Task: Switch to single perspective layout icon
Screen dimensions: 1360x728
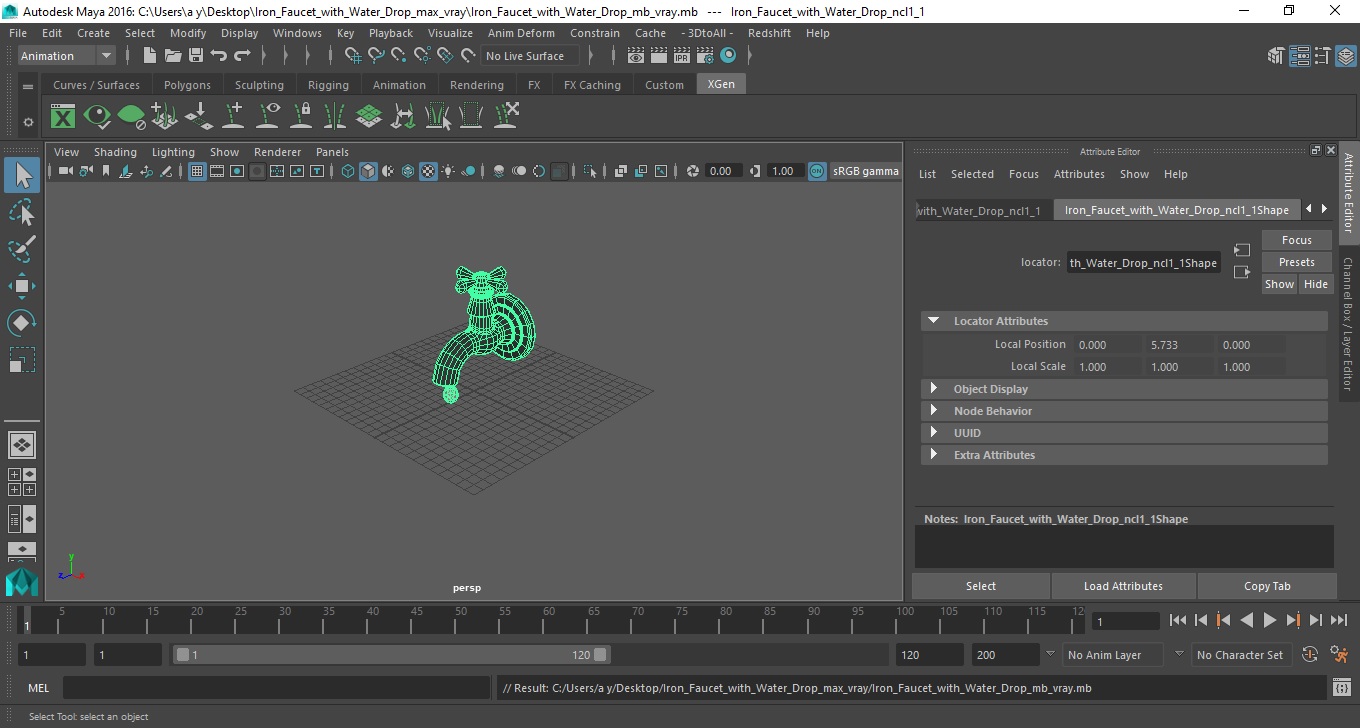Action: (22, 445)
